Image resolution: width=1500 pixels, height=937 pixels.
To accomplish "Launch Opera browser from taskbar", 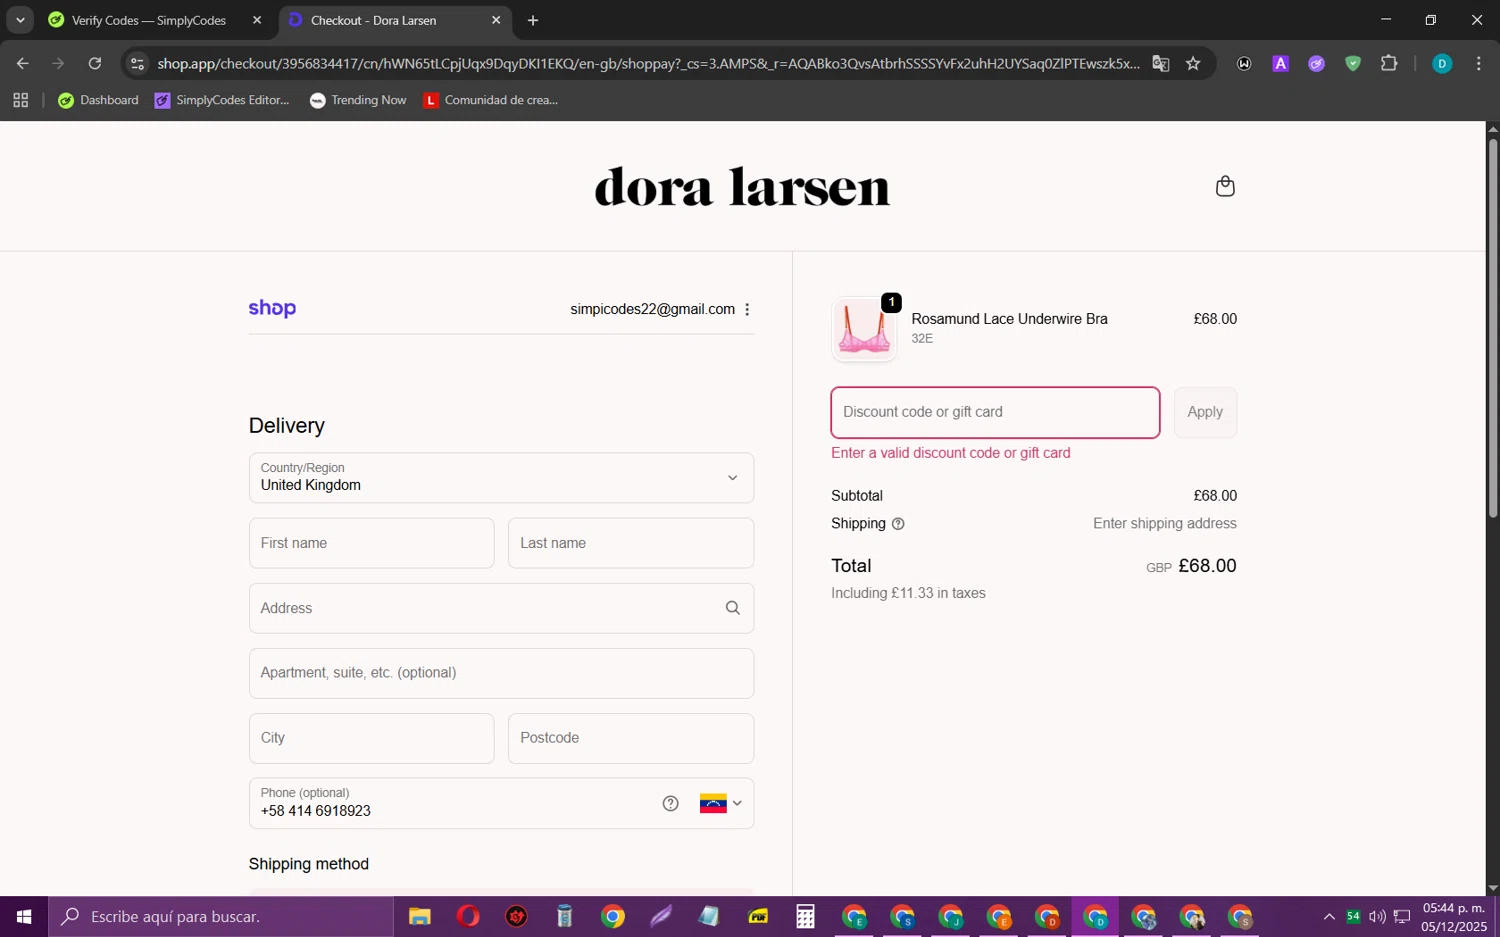I will coord(468,917).
